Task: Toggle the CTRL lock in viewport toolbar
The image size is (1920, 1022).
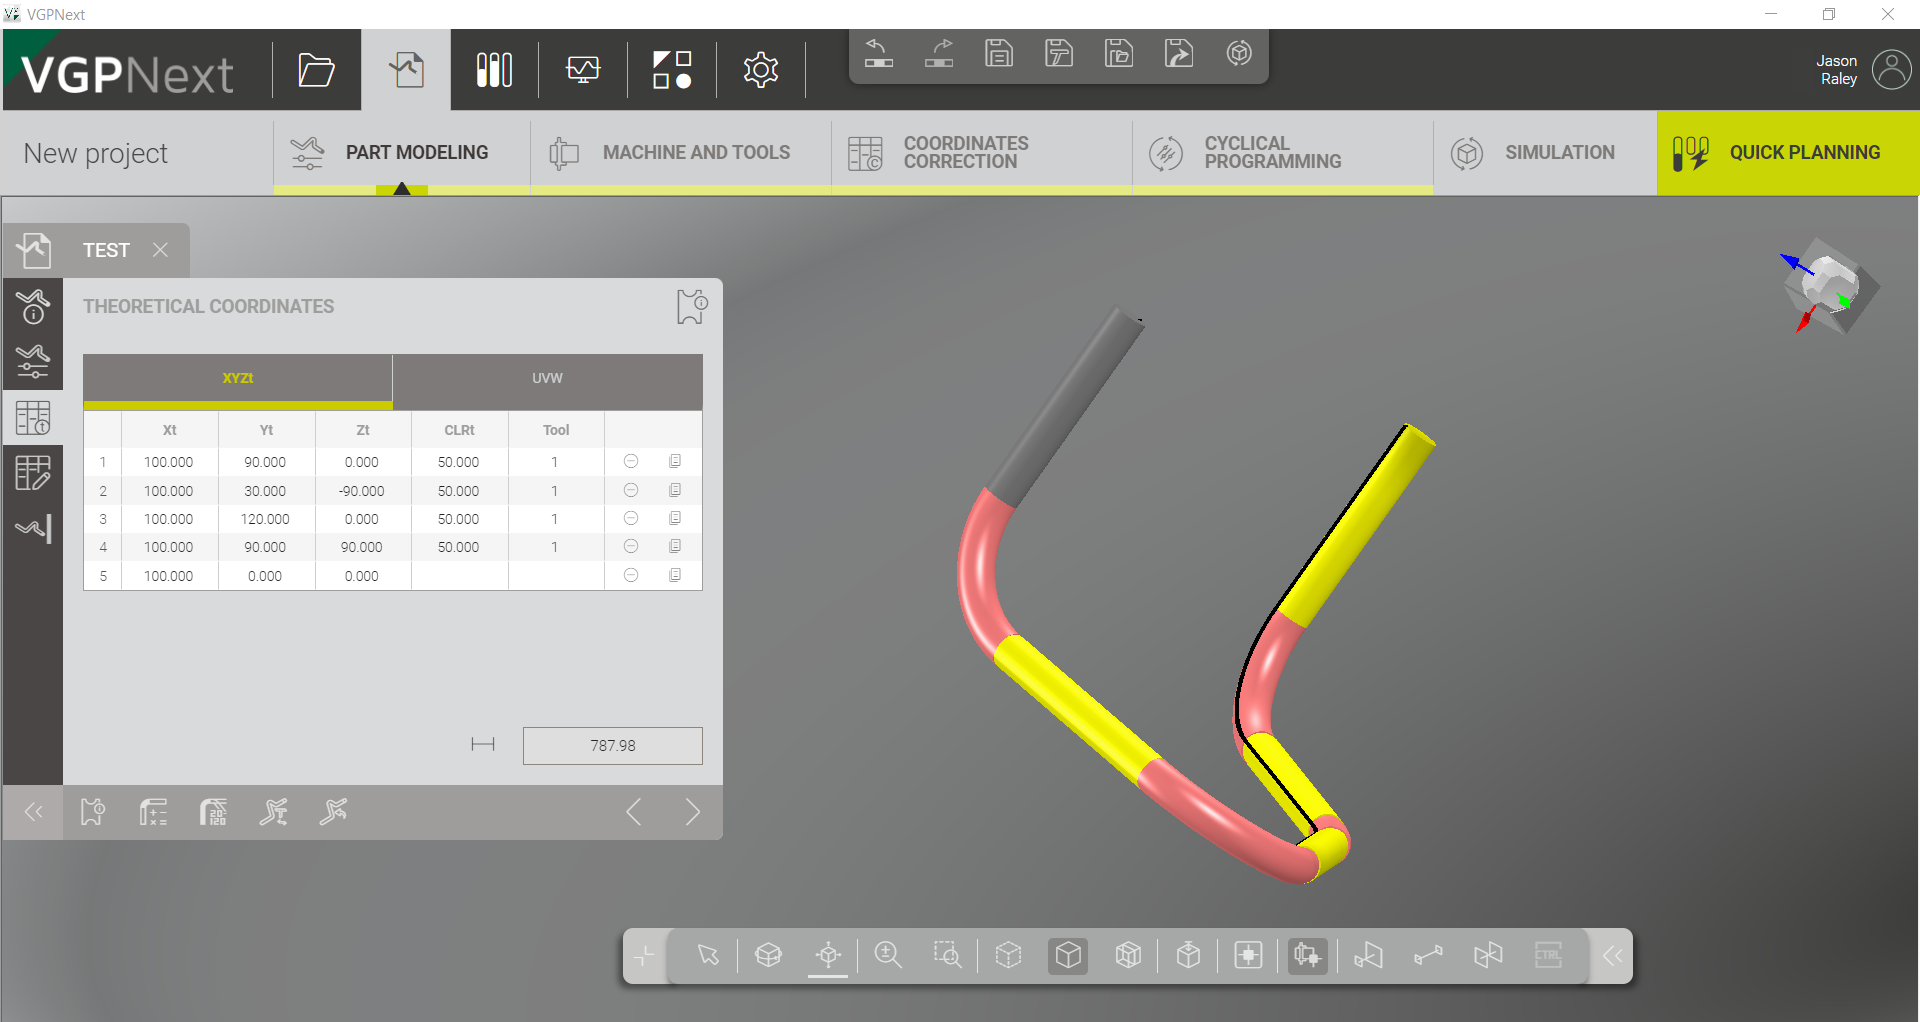Action: coord(1548,955)
